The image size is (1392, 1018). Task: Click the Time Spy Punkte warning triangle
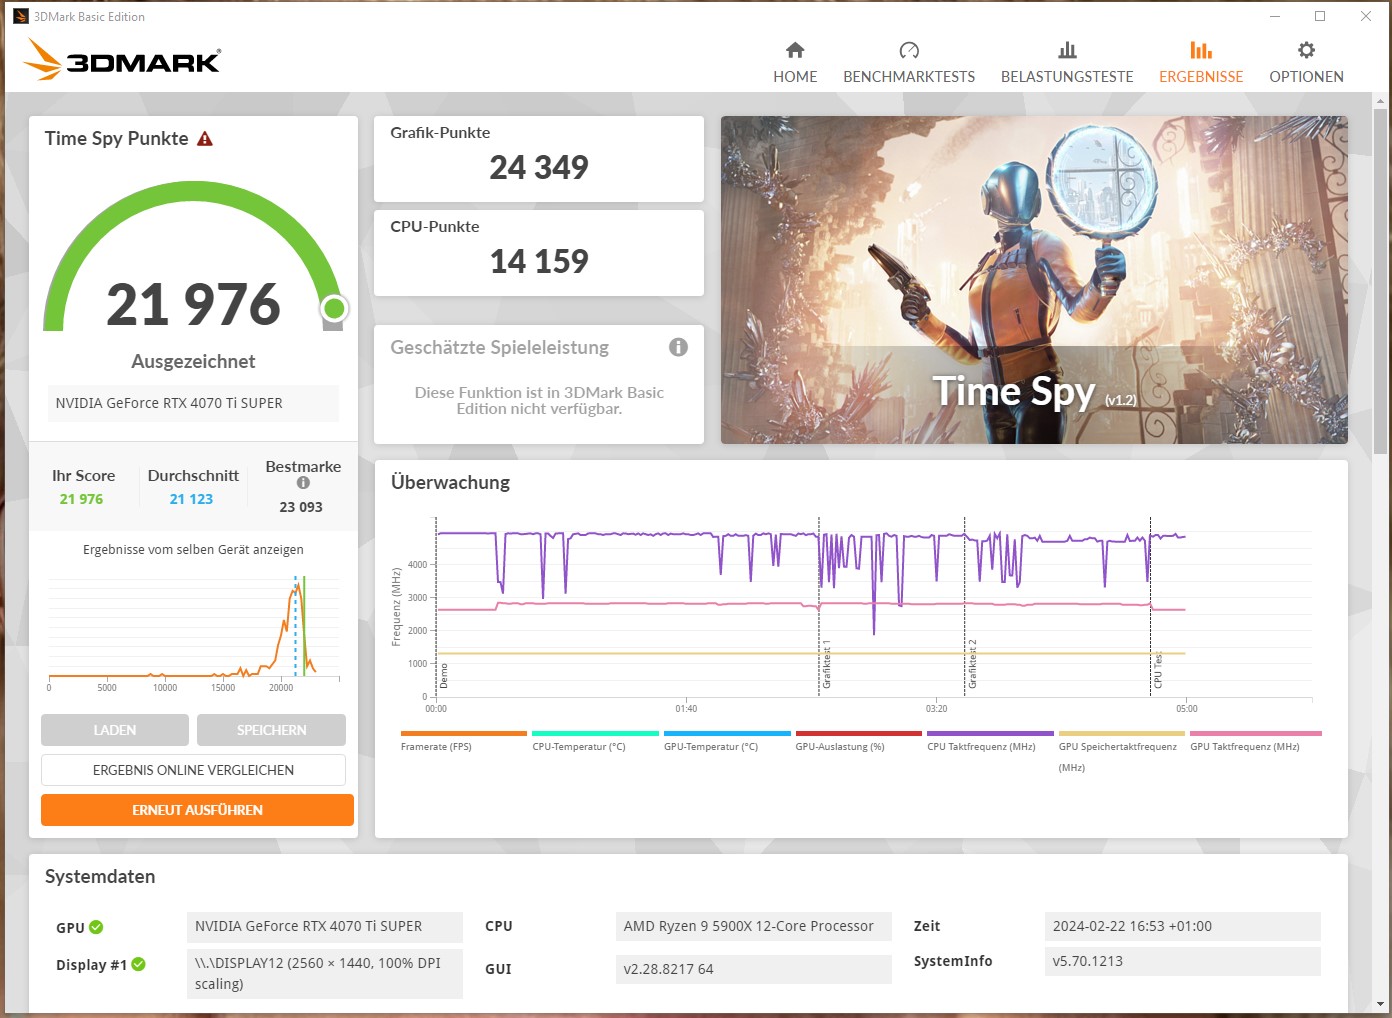coord(205,139)
